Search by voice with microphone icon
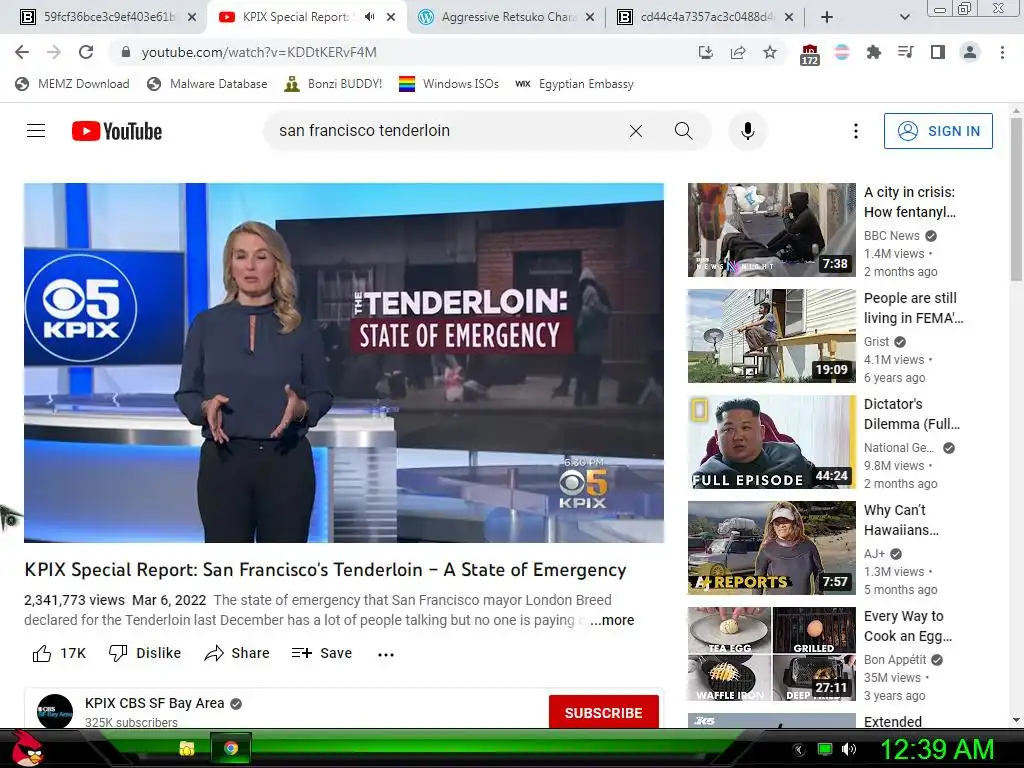The width and height of the screenshot is (1024, 768). (x=748, y=131)
